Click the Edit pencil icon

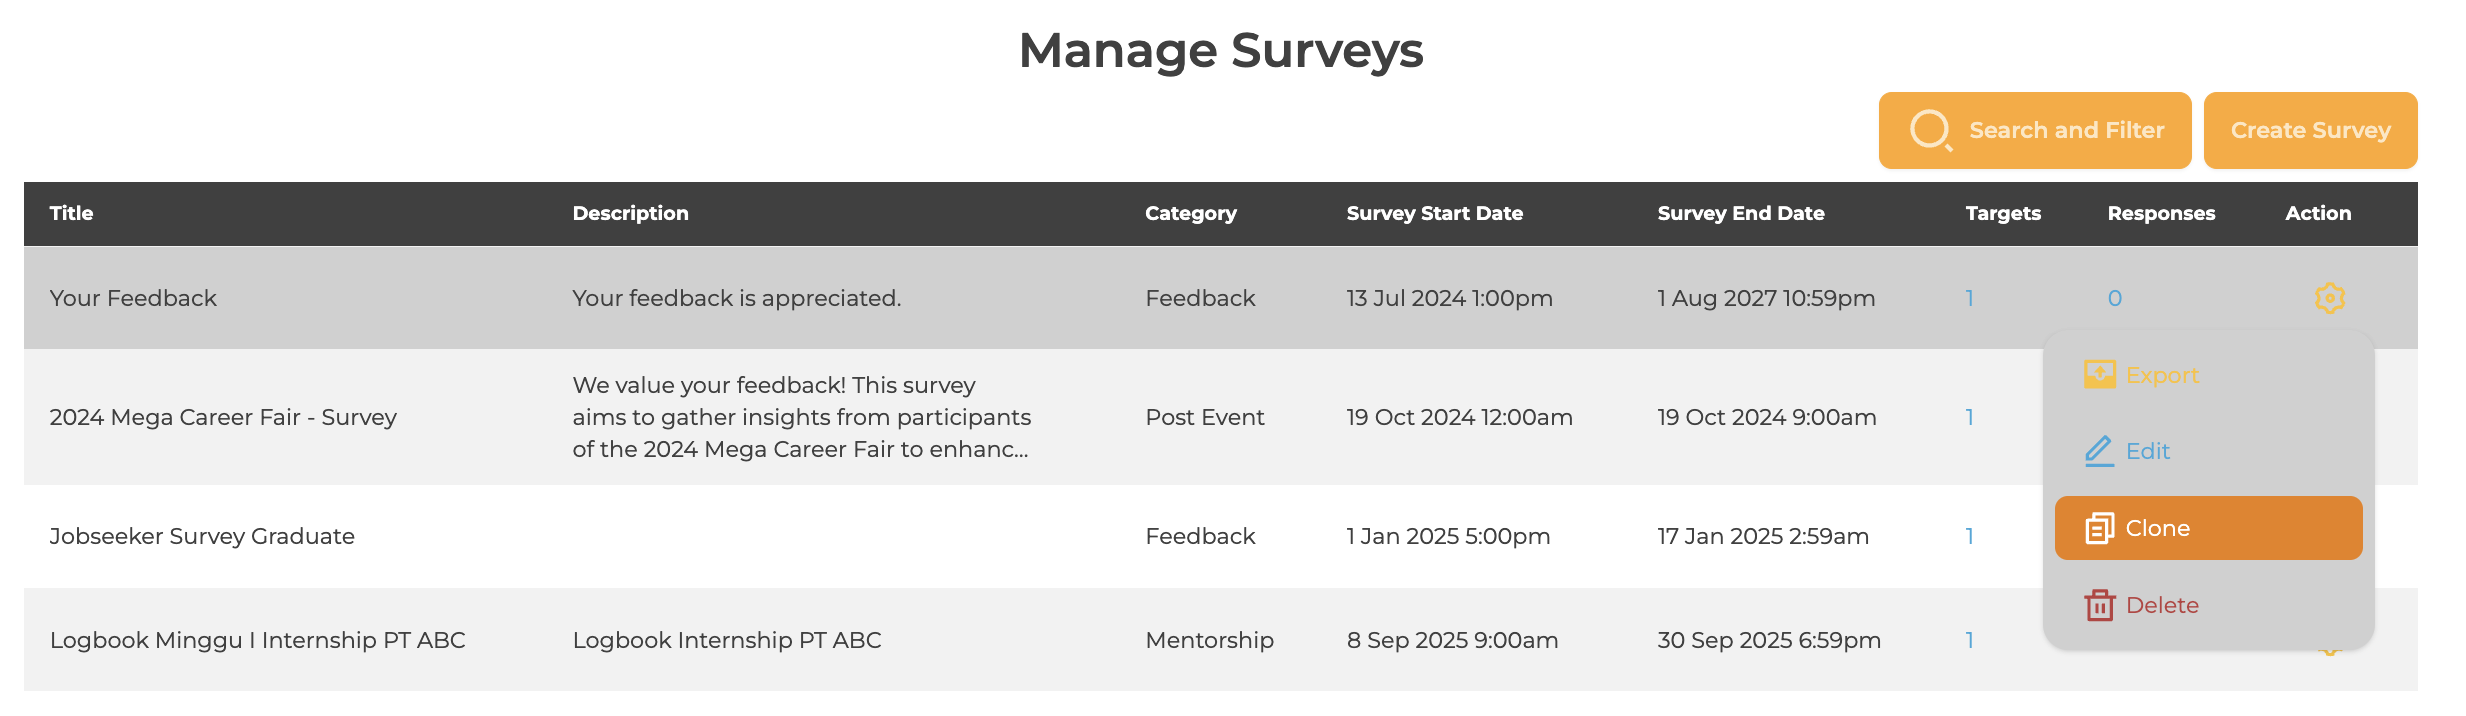click(2099, 451)
